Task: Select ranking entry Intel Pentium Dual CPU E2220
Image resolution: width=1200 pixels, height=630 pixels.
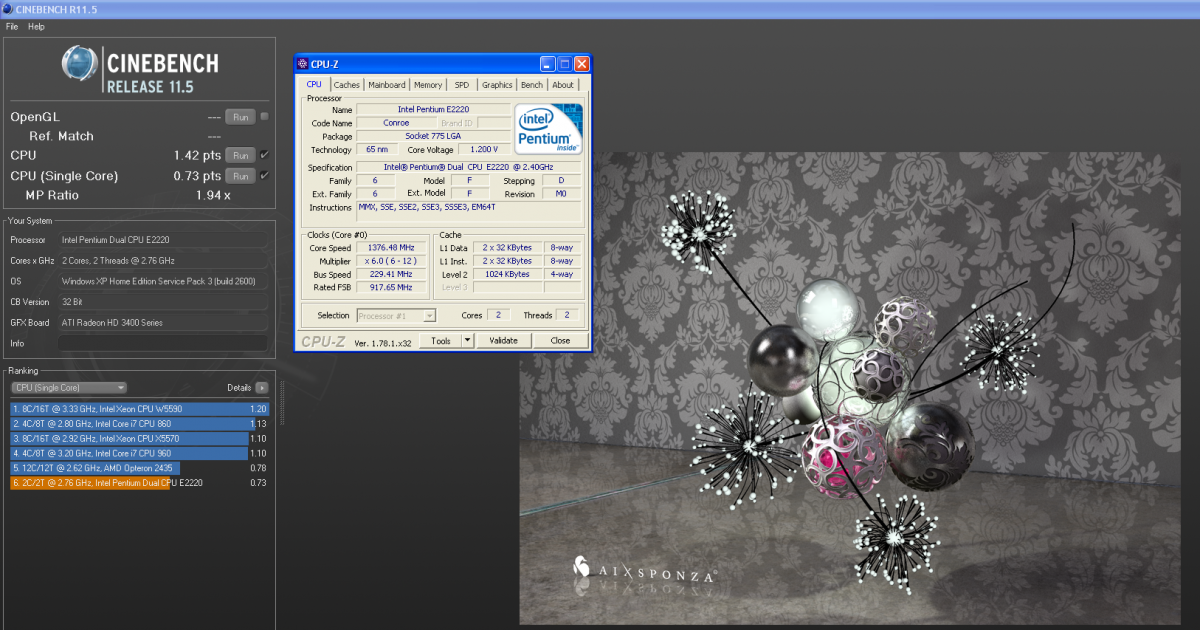Action: click(139, 482)
